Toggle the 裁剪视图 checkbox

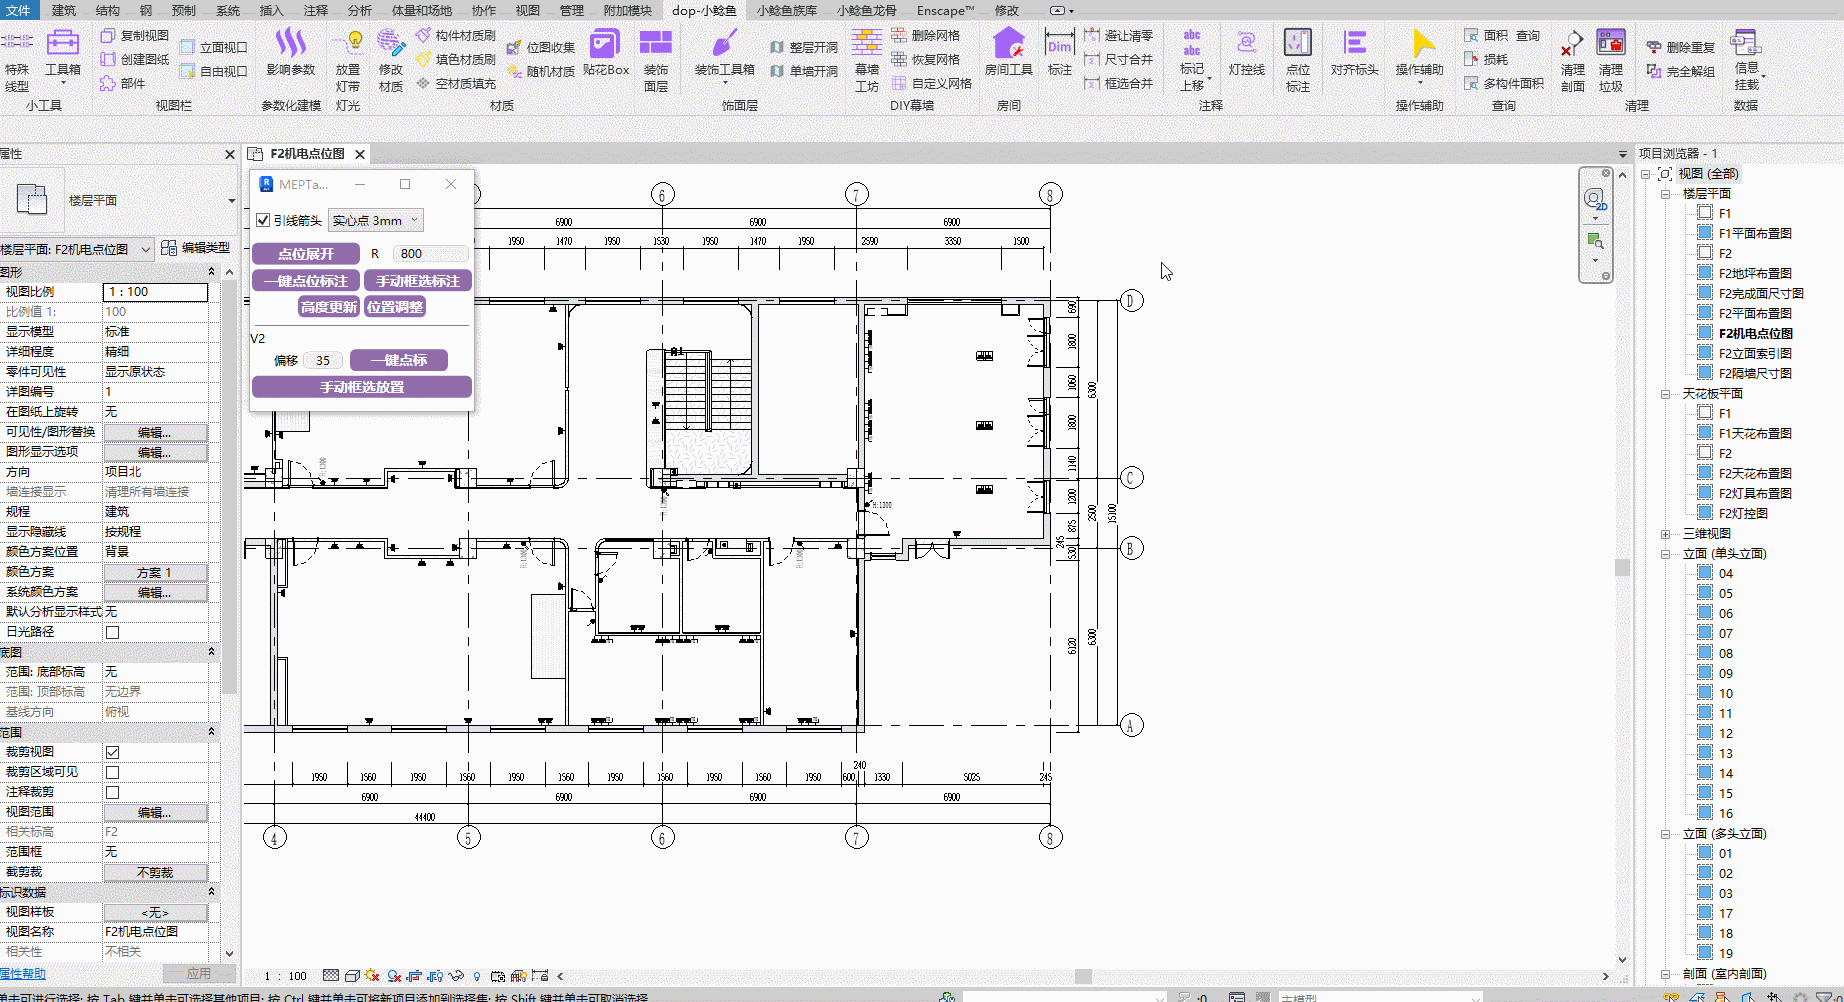coord(112,752)
